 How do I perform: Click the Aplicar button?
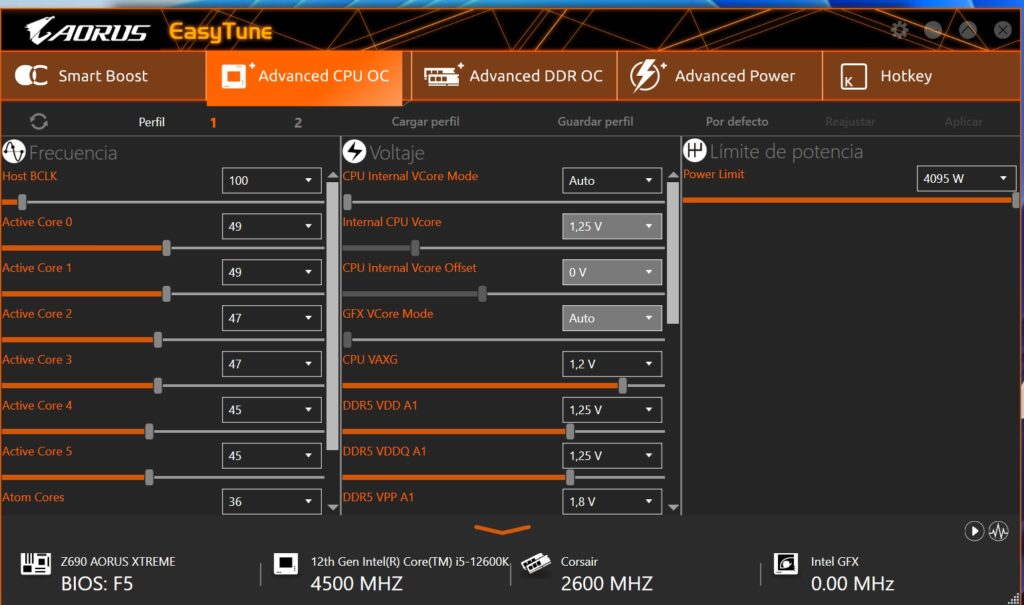pos(963,122)
